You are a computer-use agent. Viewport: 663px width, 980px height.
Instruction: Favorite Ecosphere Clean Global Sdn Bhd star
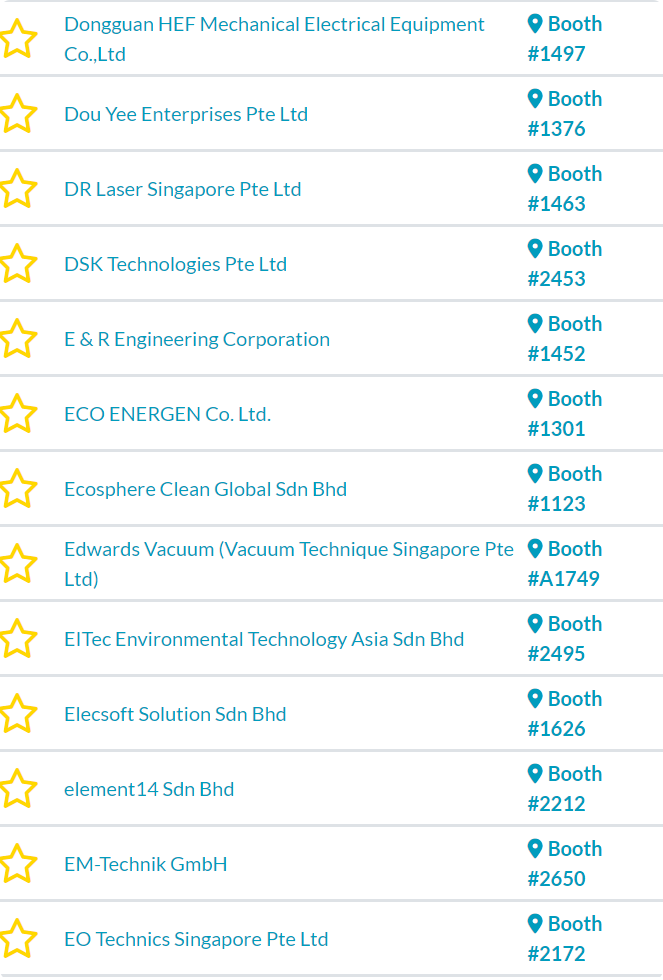(18, 489)
